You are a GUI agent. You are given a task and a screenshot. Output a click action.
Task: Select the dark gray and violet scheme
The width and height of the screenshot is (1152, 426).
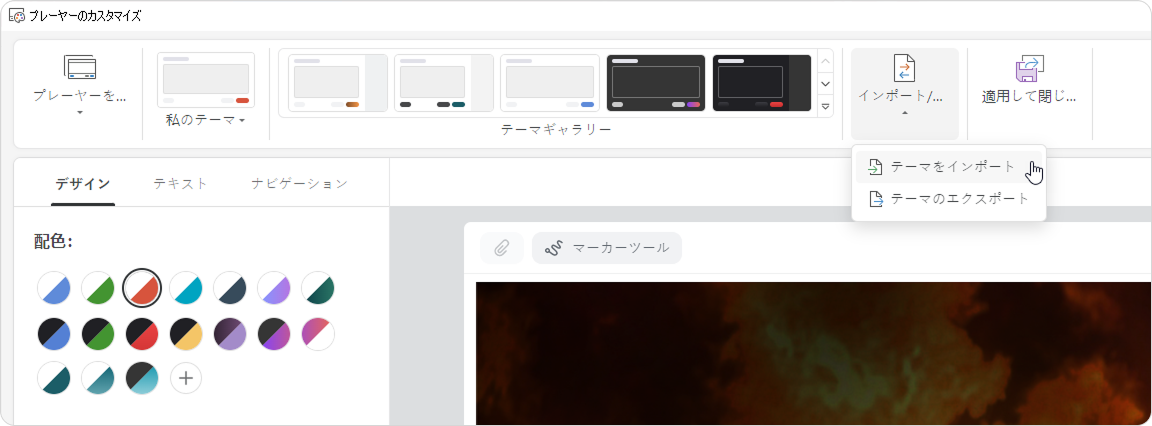(274, 334)
